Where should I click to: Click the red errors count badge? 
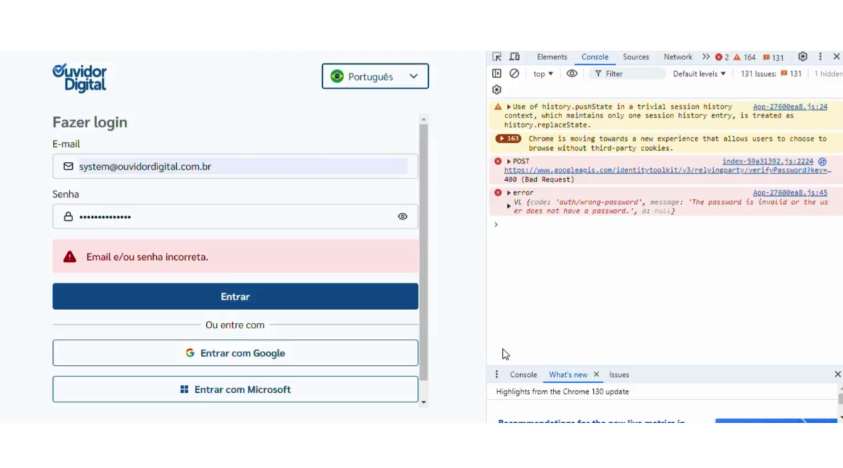722,57
